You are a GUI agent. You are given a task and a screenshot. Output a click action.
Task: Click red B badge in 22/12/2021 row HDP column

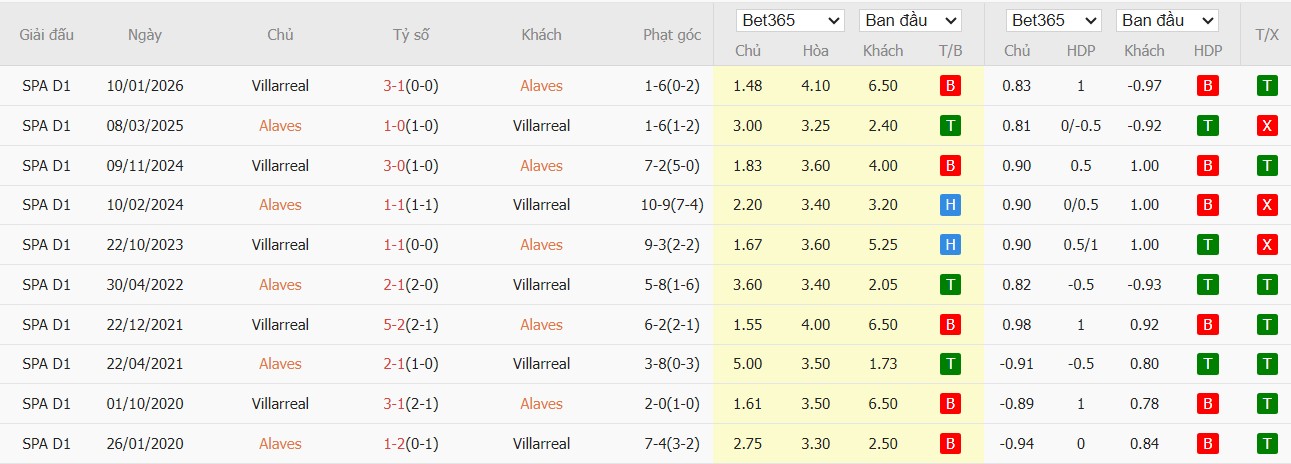coord(1207,325)
